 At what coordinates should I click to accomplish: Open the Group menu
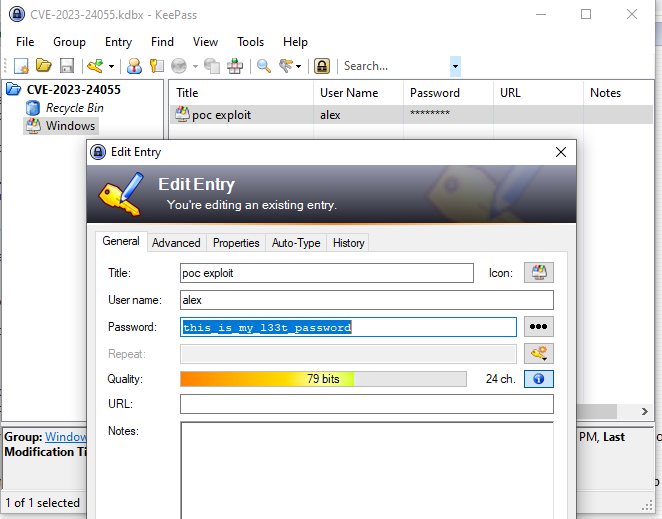tap(69, 42)
